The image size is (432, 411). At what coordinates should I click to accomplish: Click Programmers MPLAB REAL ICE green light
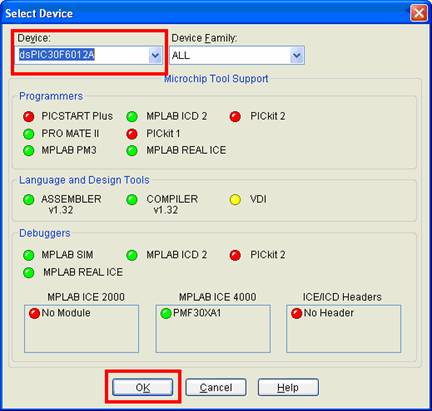click(x=132, y=150)
